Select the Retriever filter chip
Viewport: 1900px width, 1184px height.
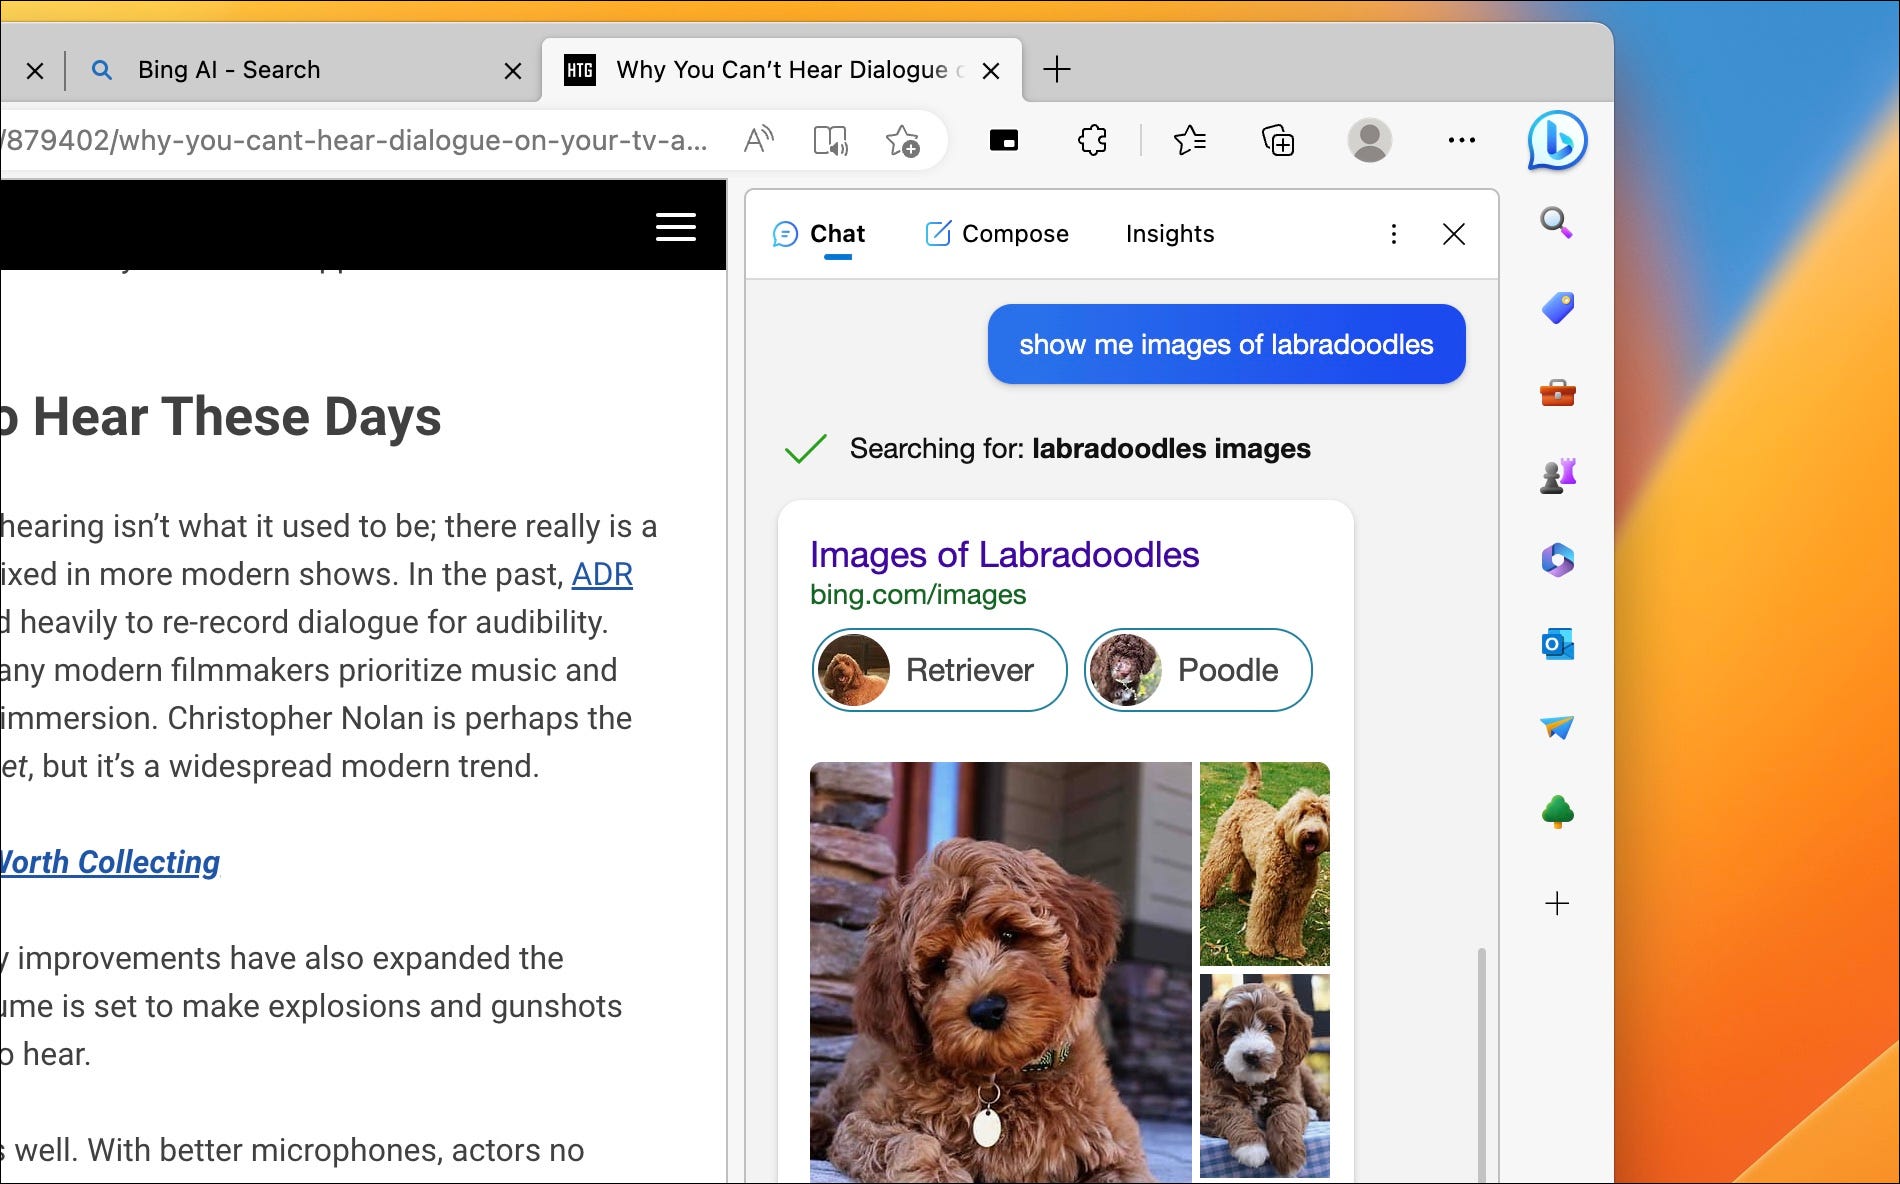tap(939, 670)
